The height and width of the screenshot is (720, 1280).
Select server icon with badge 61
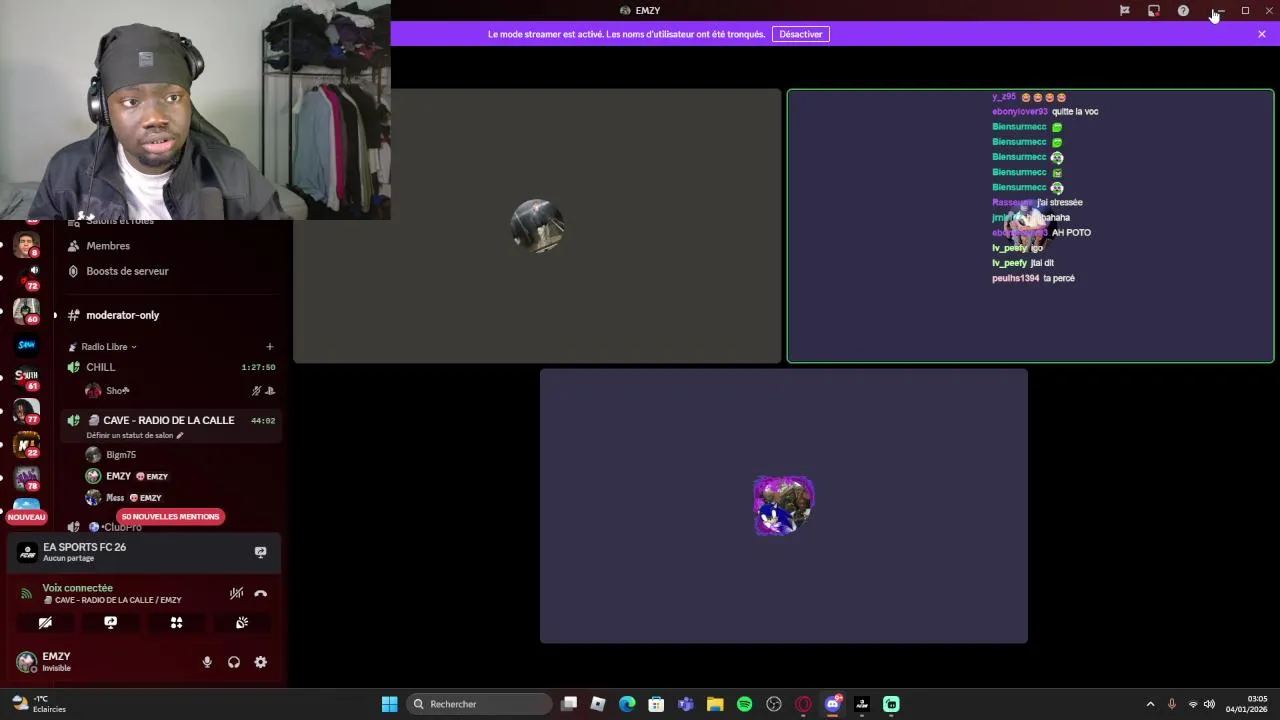[27, 378]
